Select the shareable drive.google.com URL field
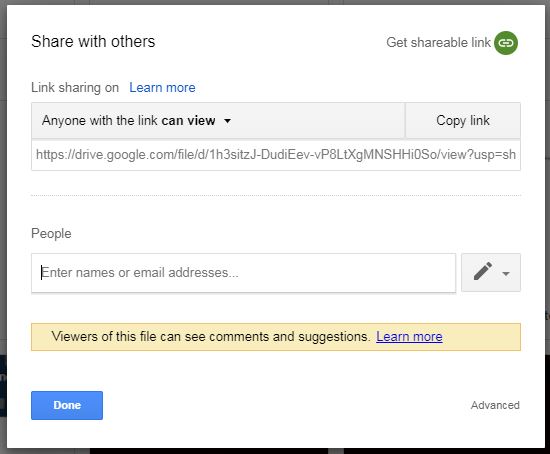550x454 pixels. [276, 155]
